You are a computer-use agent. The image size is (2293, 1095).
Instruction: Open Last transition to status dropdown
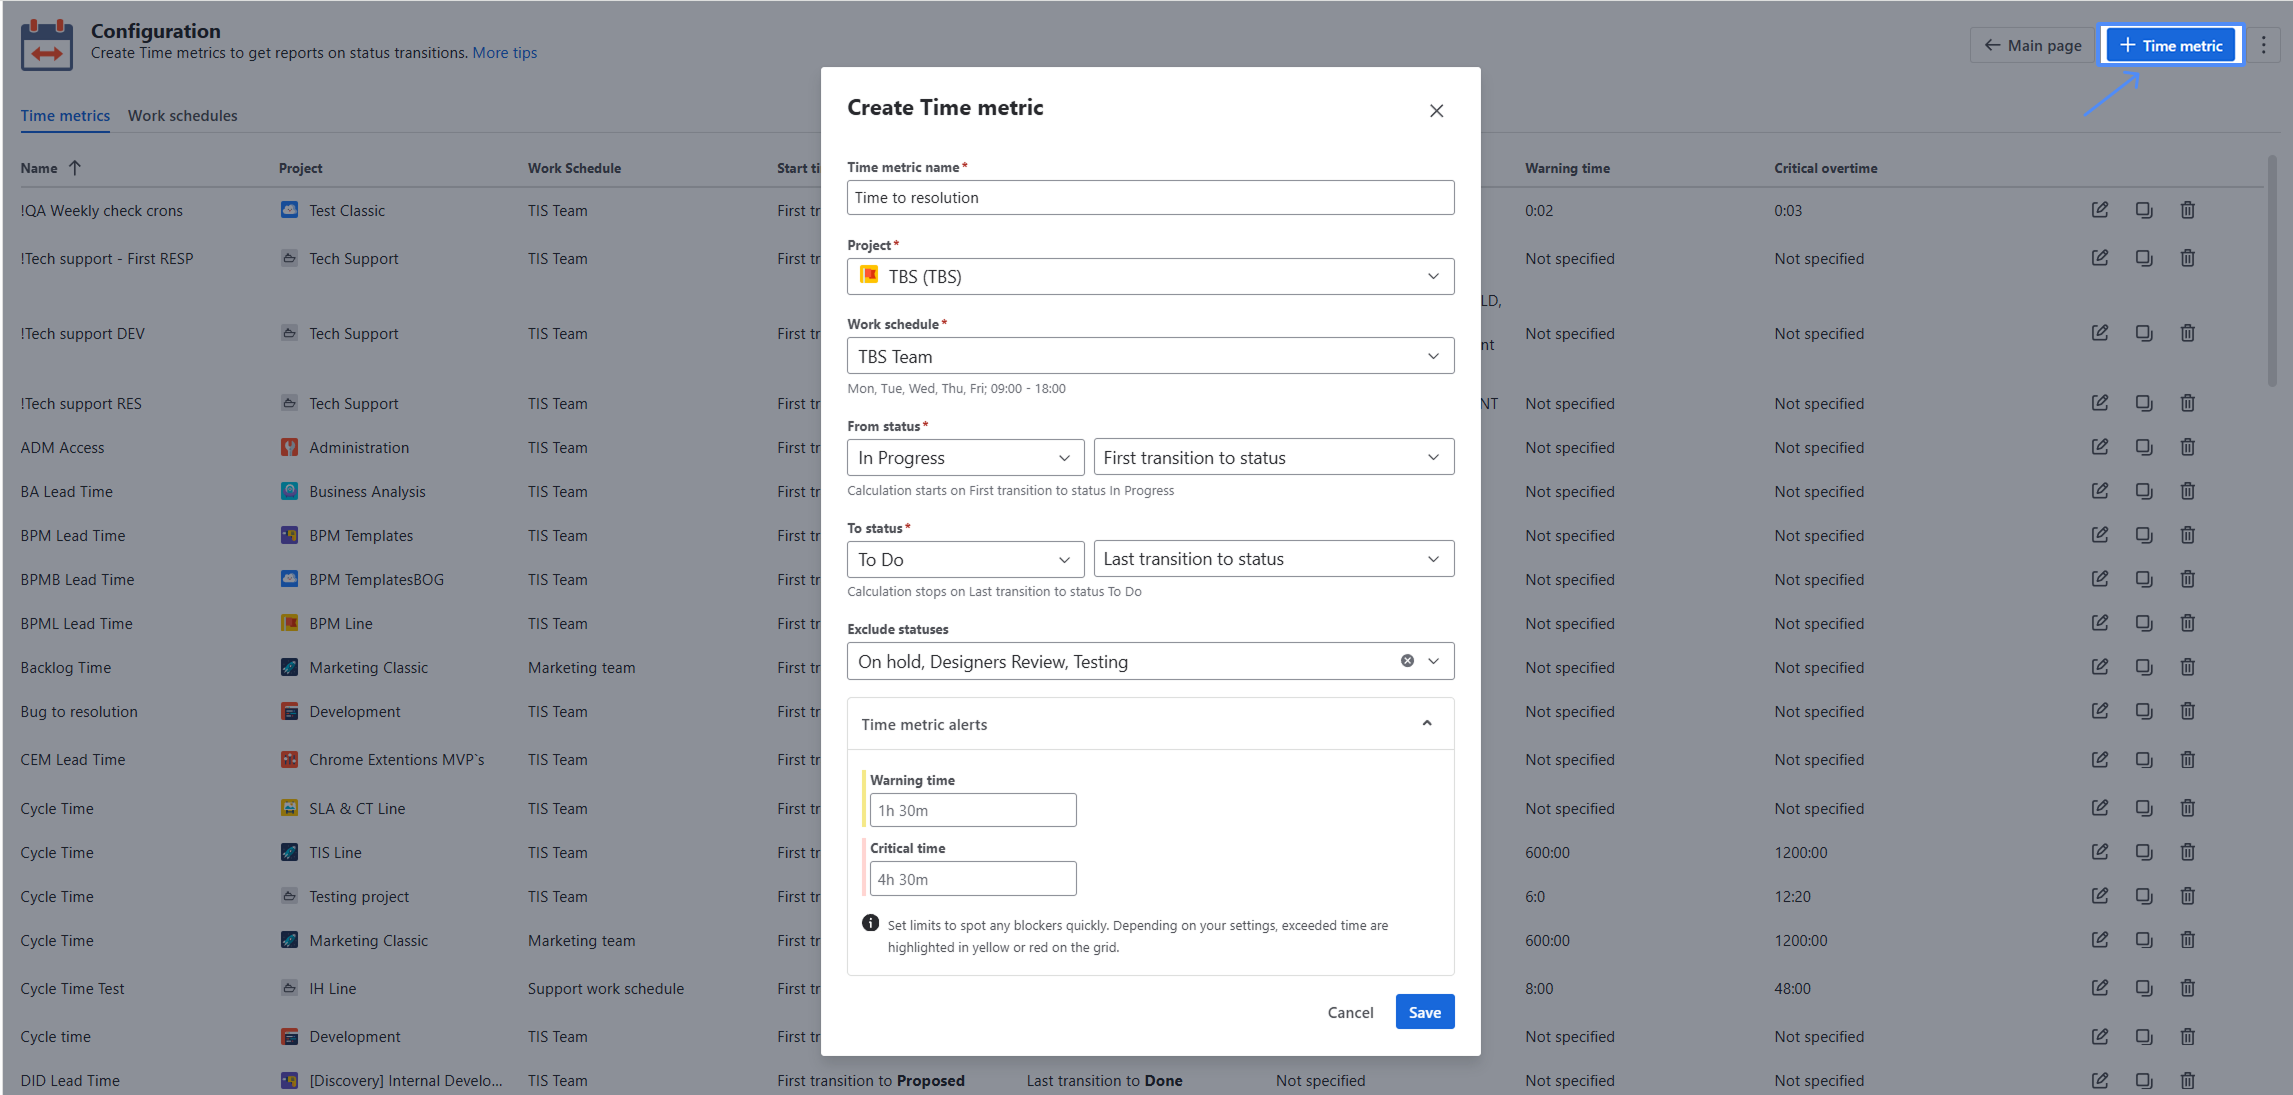[x=1273, y=559]
